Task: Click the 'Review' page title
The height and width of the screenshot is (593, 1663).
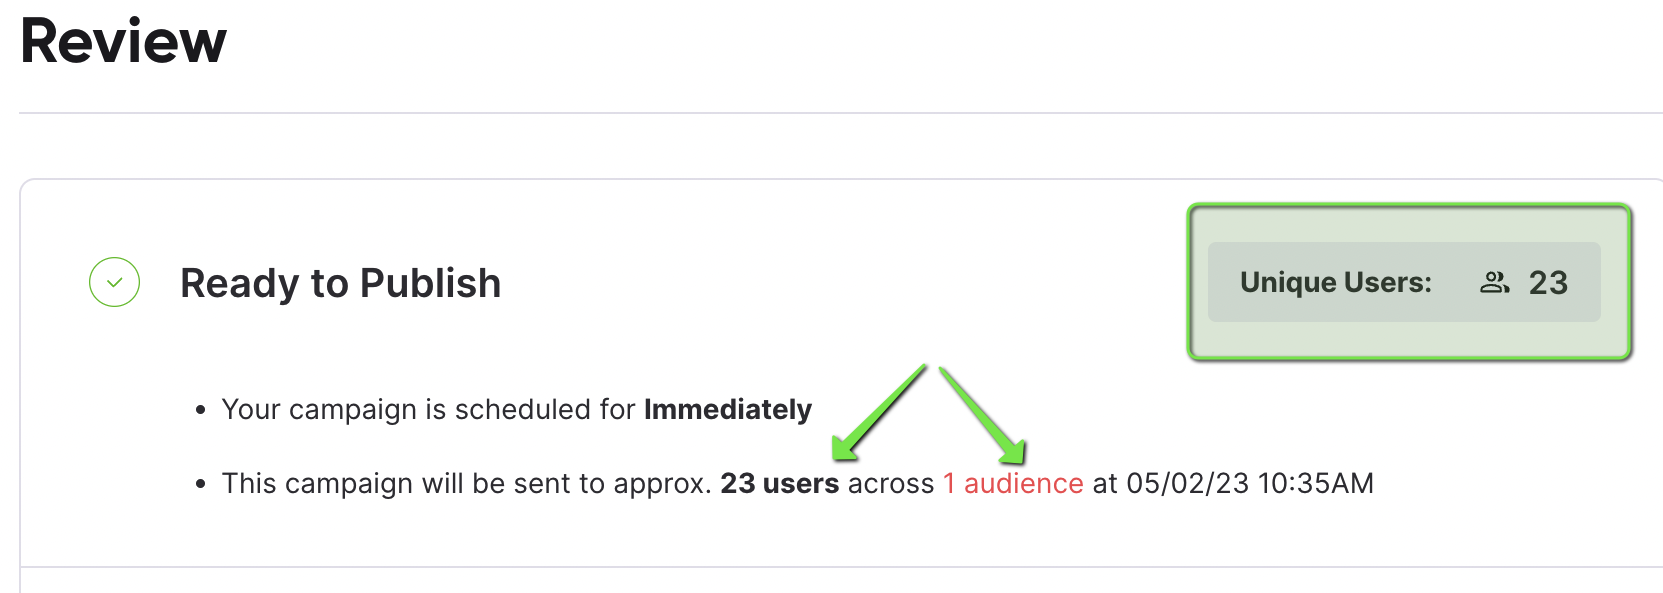Action: 123,41
